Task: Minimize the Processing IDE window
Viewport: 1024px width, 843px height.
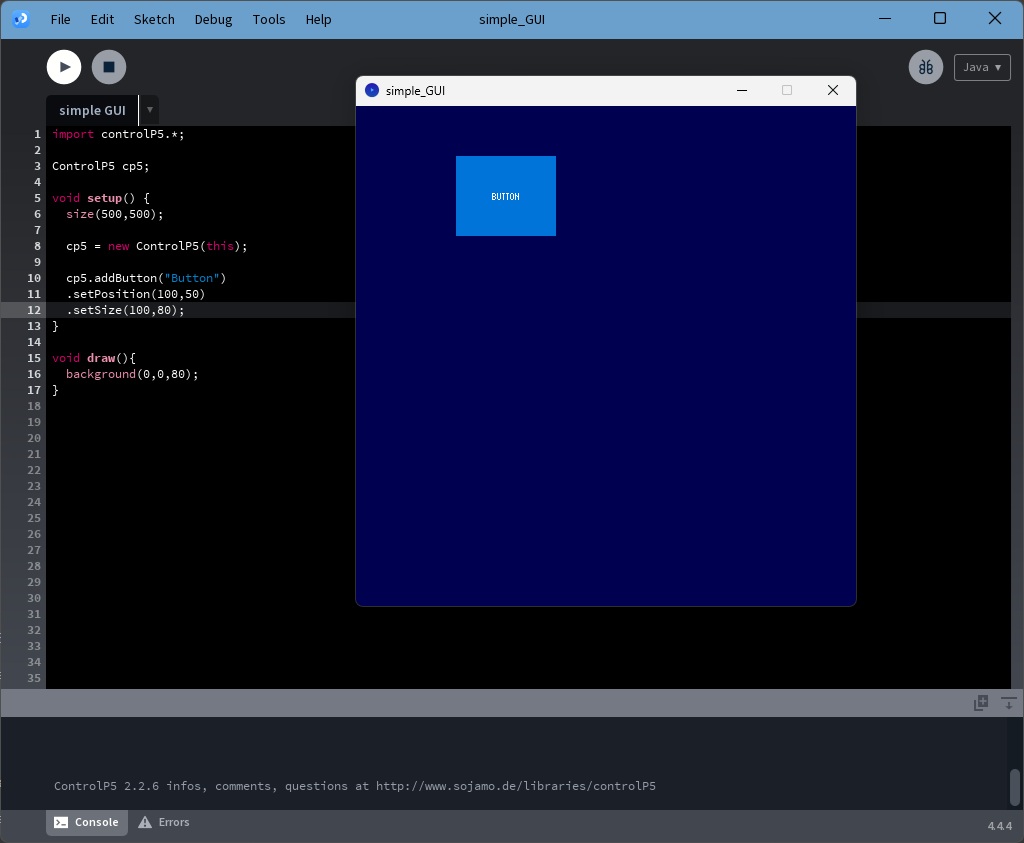Action: [885, 19]
